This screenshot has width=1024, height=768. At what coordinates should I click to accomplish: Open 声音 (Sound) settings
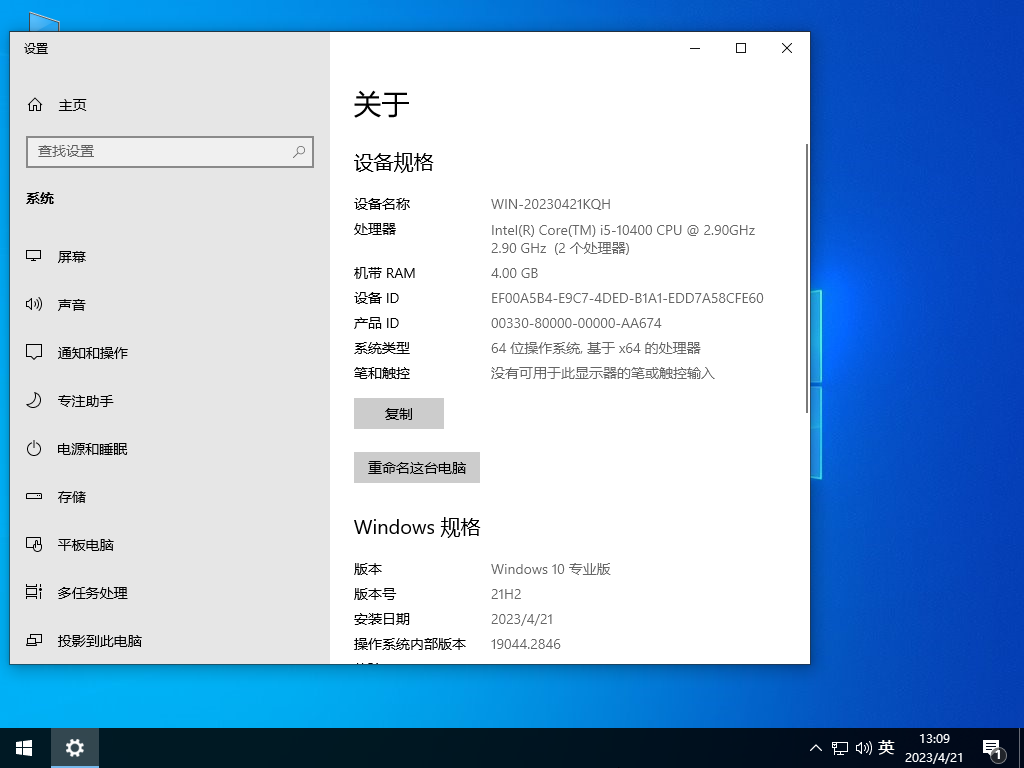(71, 304)
